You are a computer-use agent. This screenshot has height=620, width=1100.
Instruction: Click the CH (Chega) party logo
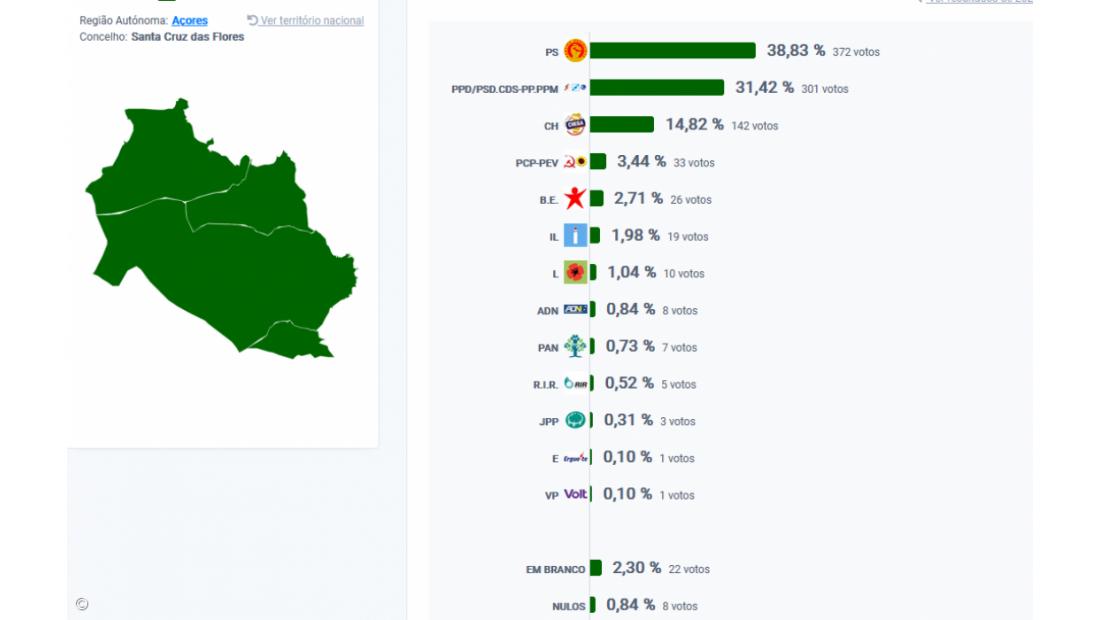point(575,125)
